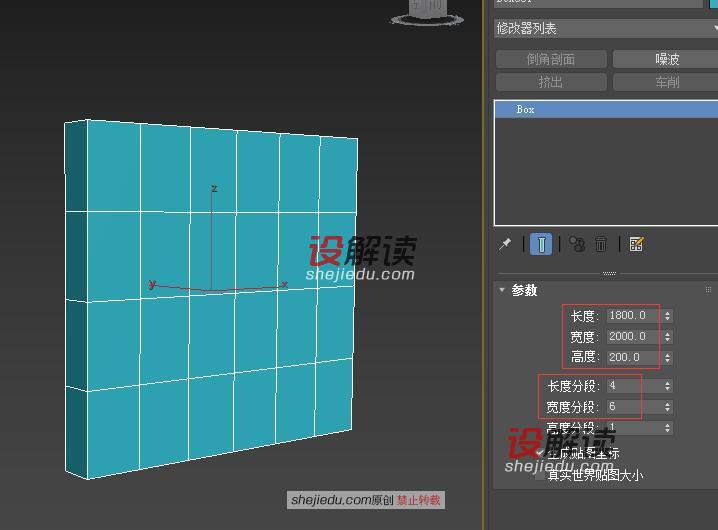Screen dimensions: 718x530
Task: Collapse the 参数 rollout
Action: pos(502,290)
